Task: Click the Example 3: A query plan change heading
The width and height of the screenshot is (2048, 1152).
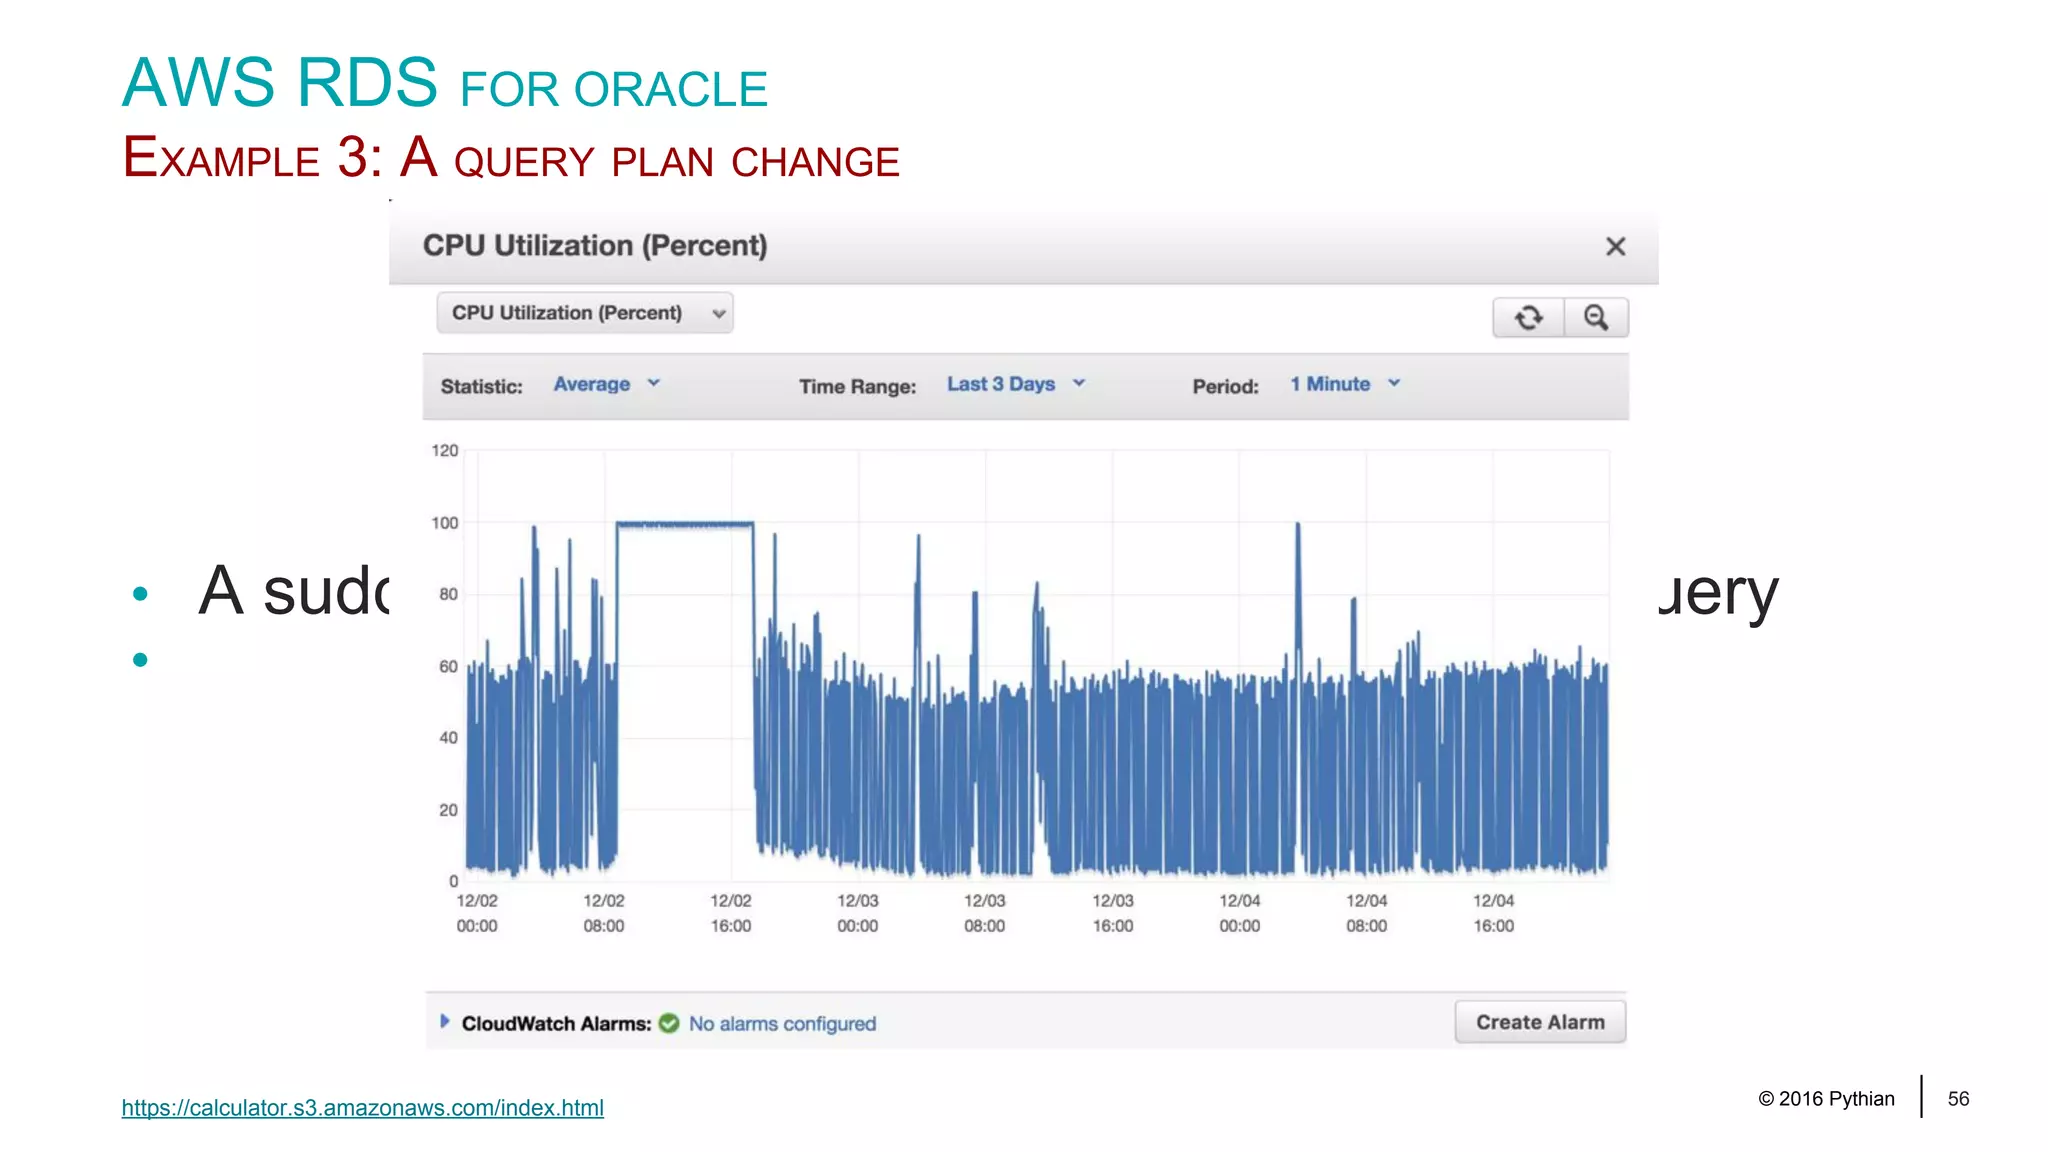Action: (x=511, y=158)
